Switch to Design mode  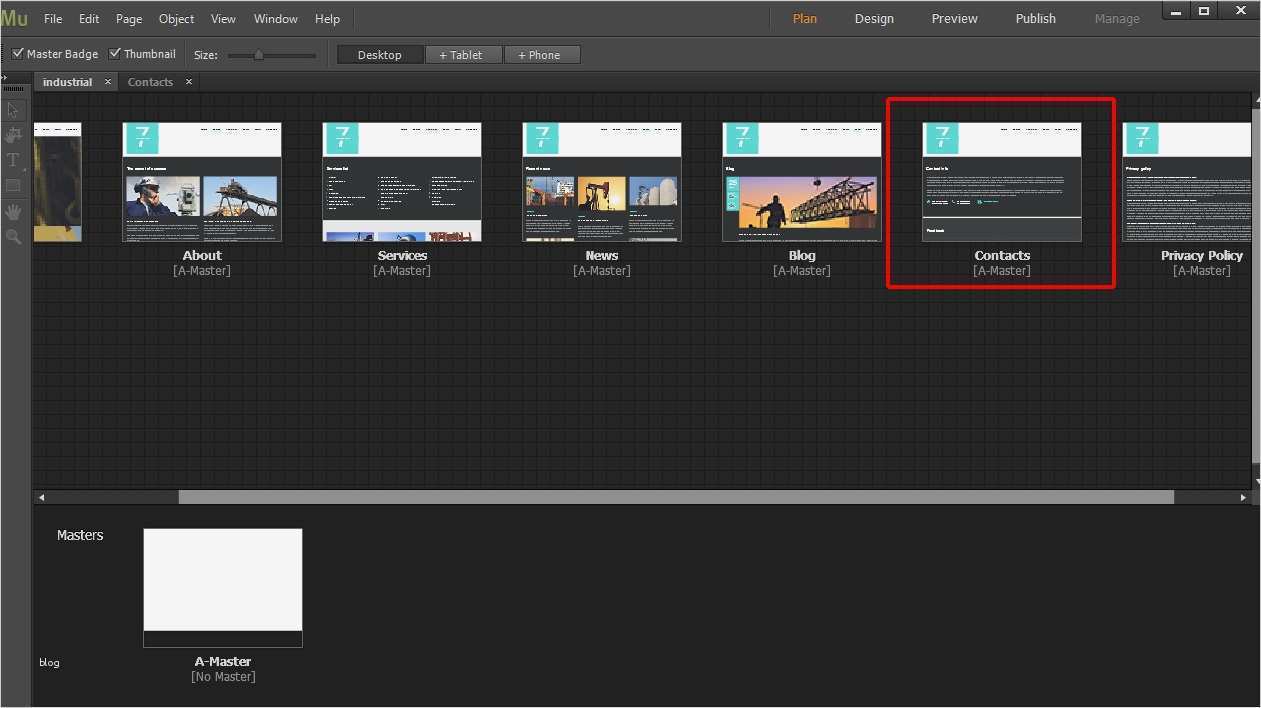point(874,19)
